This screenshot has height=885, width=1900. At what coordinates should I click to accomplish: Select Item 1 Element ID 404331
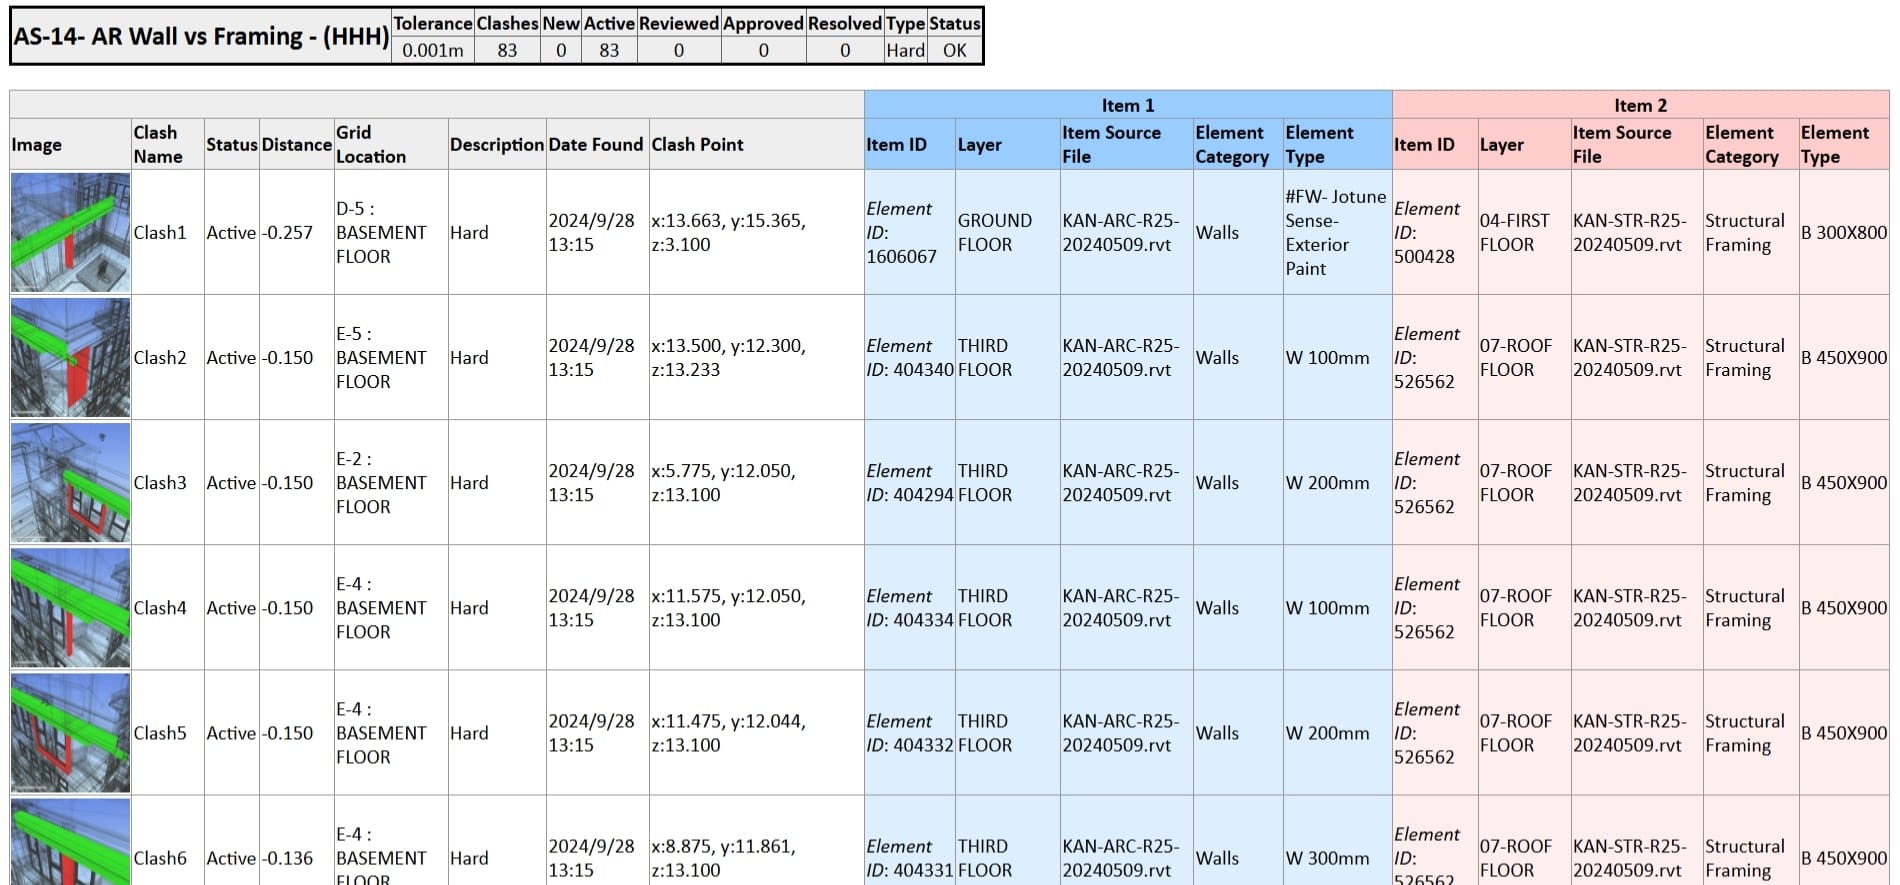pyautogui.click(x=910, y=858)
